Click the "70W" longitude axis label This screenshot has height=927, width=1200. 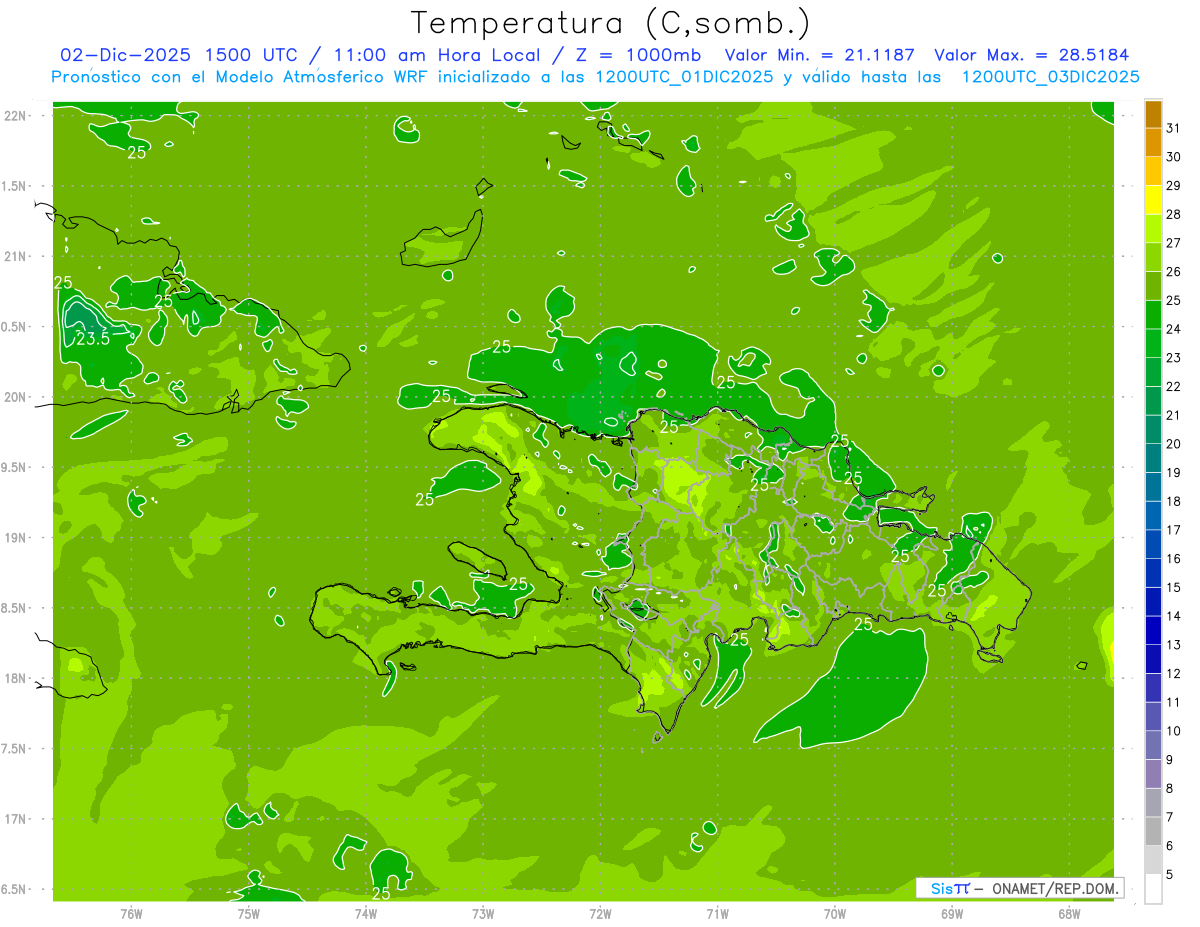[x=835, y=914]
